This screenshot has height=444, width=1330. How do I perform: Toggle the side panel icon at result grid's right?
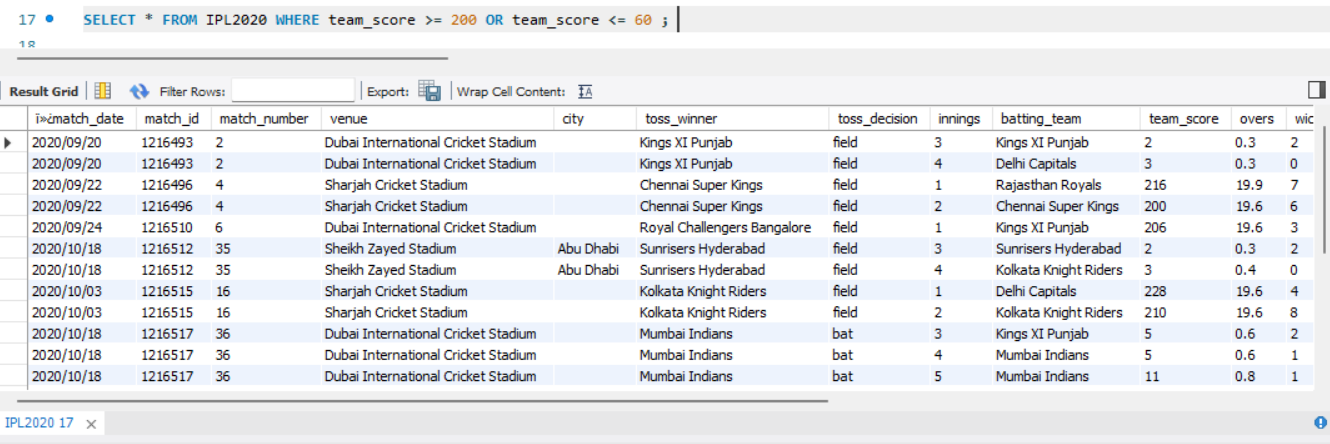(x=1316, y=90)
